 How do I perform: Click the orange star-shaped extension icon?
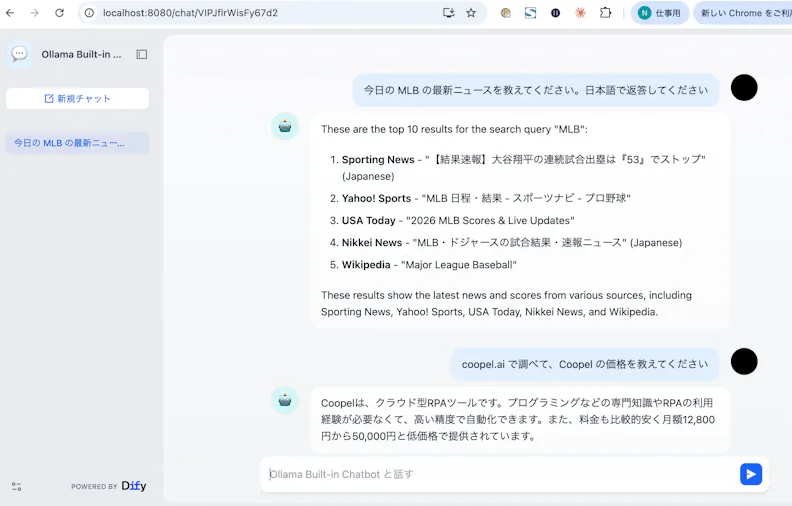pos(580,13)
